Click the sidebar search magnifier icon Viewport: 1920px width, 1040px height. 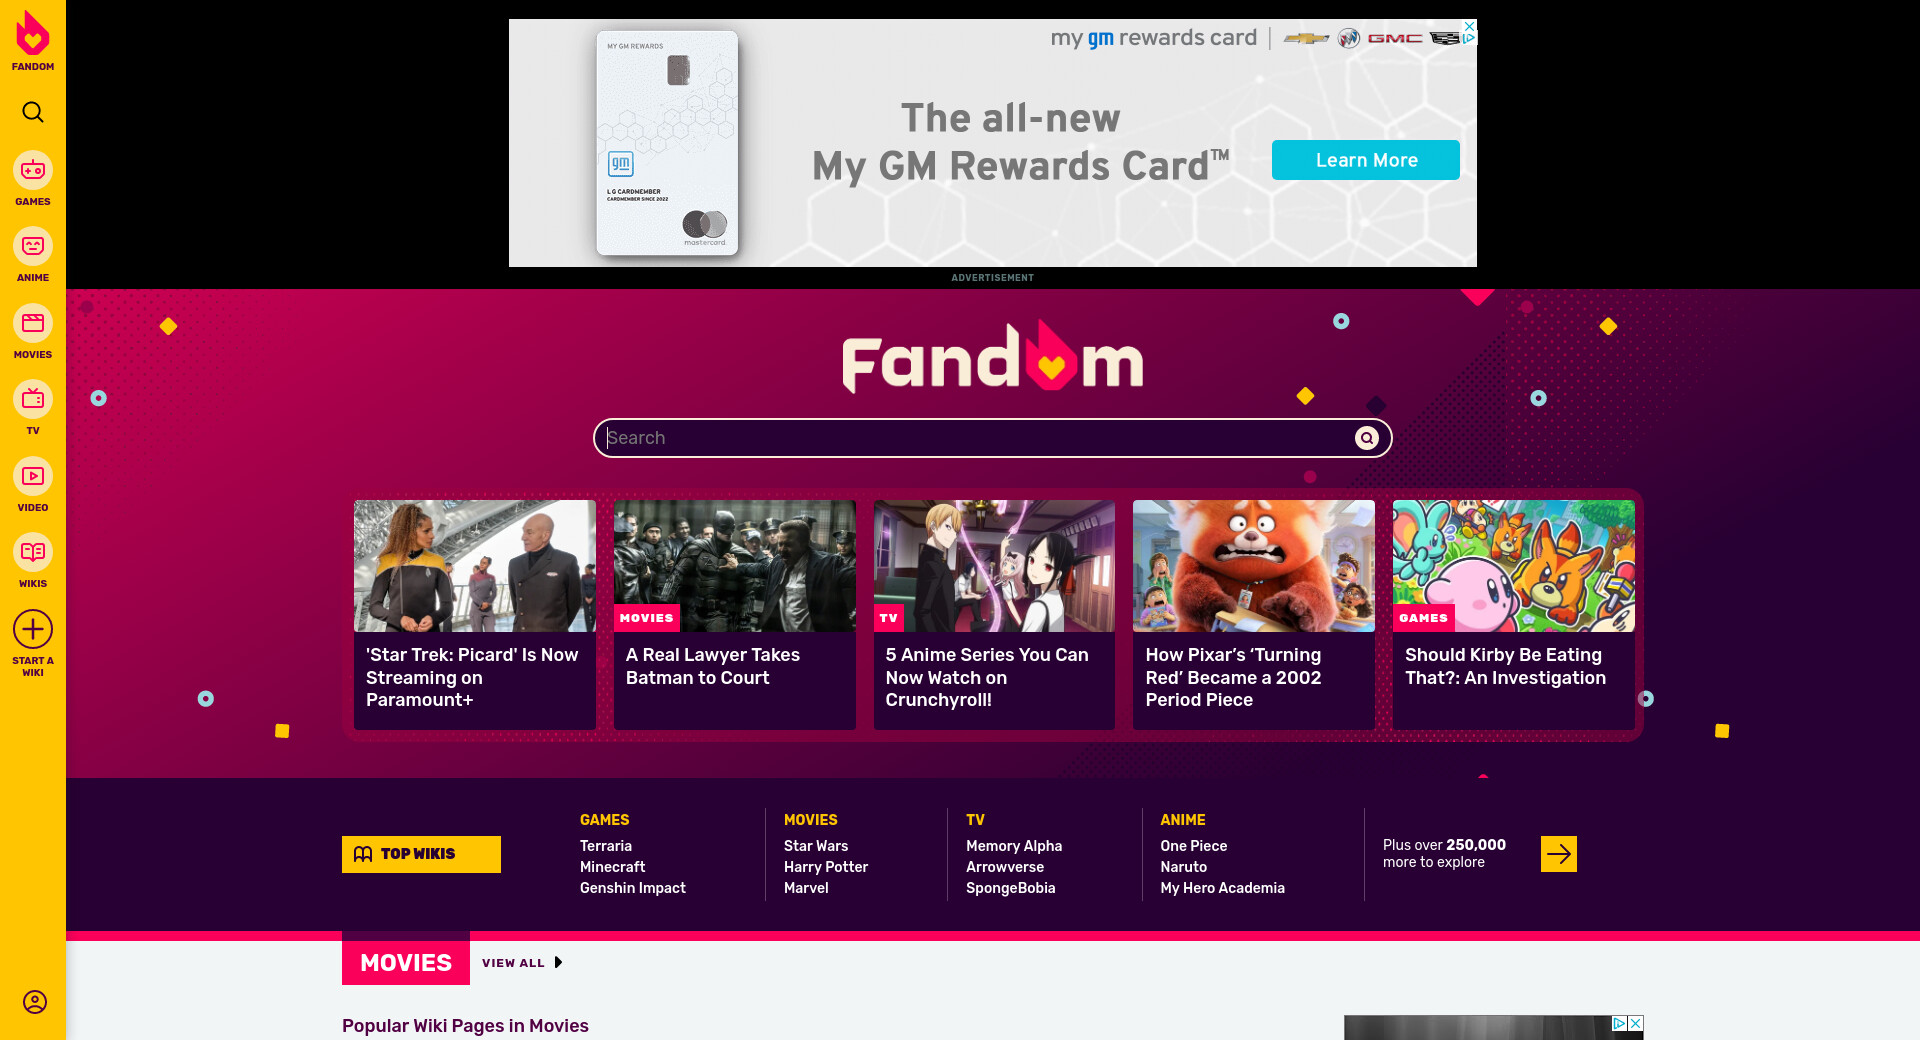pyautogui.click(x=33, y=112)
